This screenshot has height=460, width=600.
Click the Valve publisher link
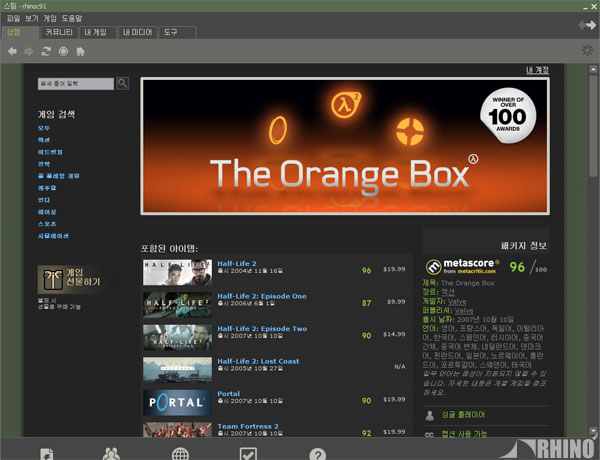[464, 310]
